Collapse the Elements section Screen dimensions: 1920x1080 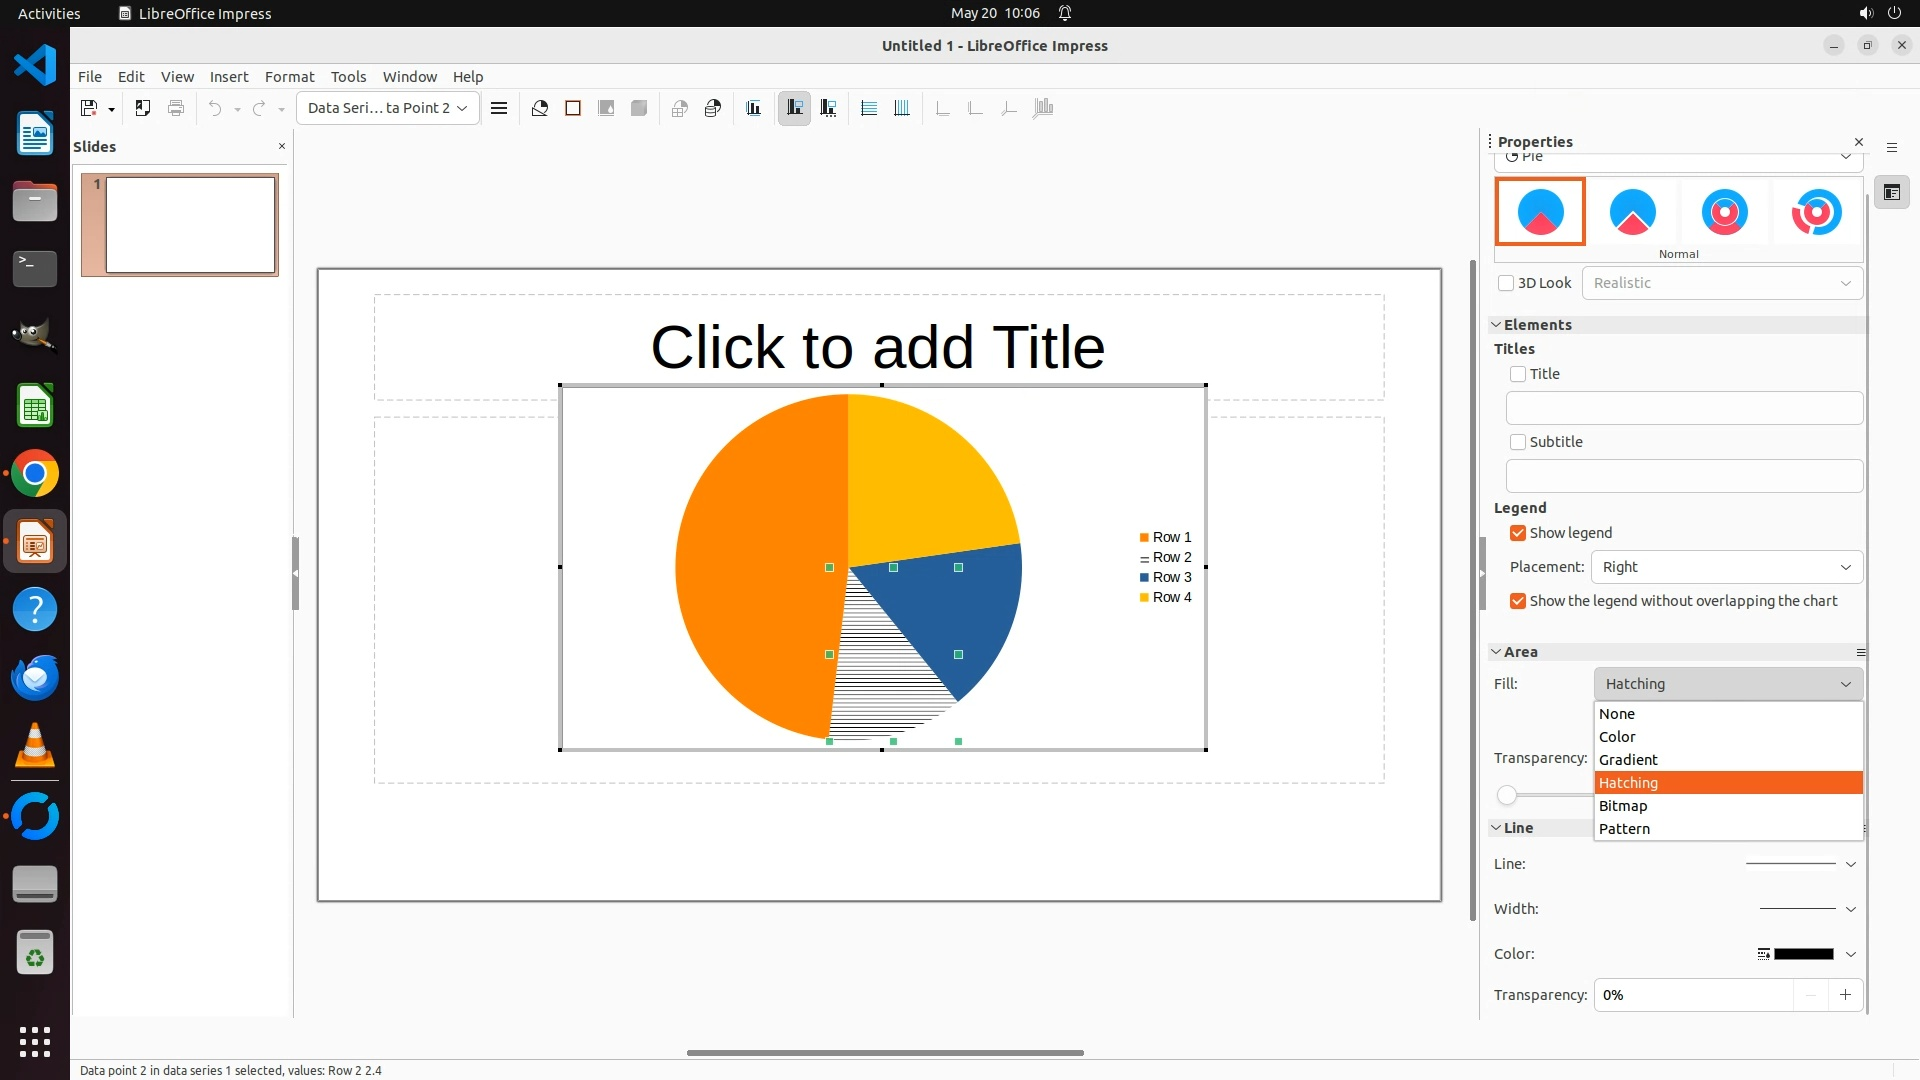pyautogui.click(x=1497, y=325)
